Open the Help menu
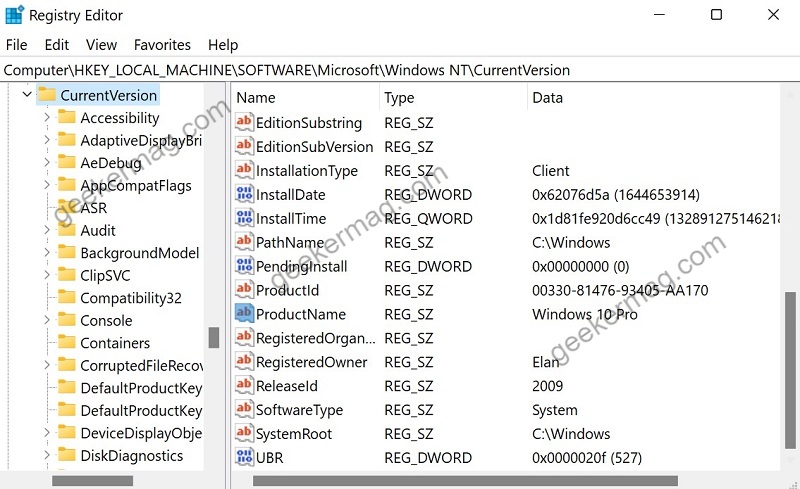This screenshot has width=800, height=489. click(x=223, y=45)
